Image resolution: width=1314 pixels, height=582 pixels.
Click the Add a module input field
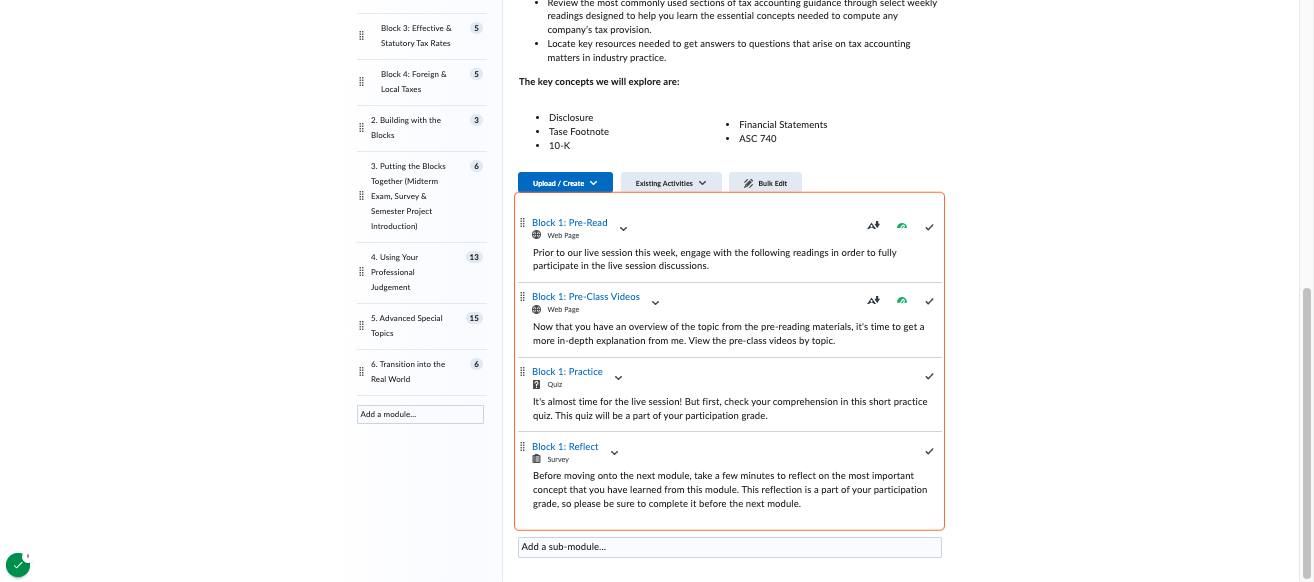click(x=420, y=414)
